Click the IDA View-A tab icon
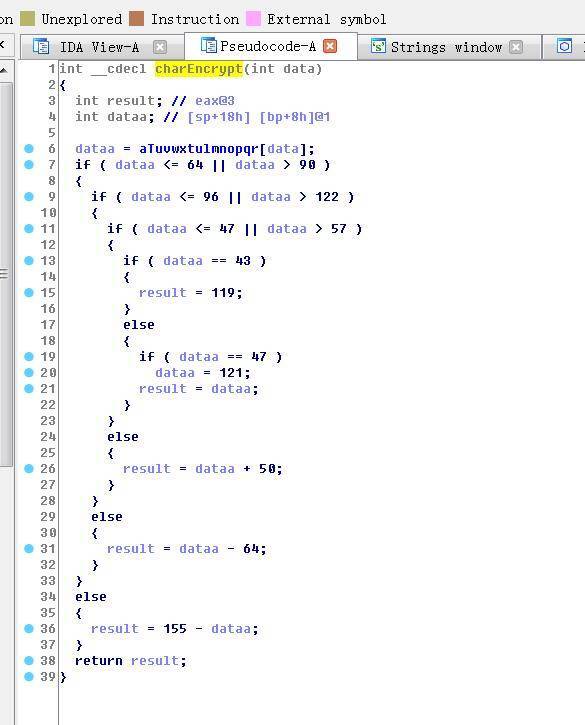This screenshot has width=585, height=725. click(x=42, y=47)
